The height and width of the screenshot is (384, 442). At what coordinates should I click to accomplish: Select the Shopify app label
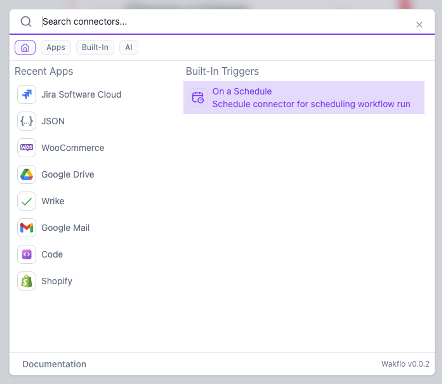click(57, 281)
